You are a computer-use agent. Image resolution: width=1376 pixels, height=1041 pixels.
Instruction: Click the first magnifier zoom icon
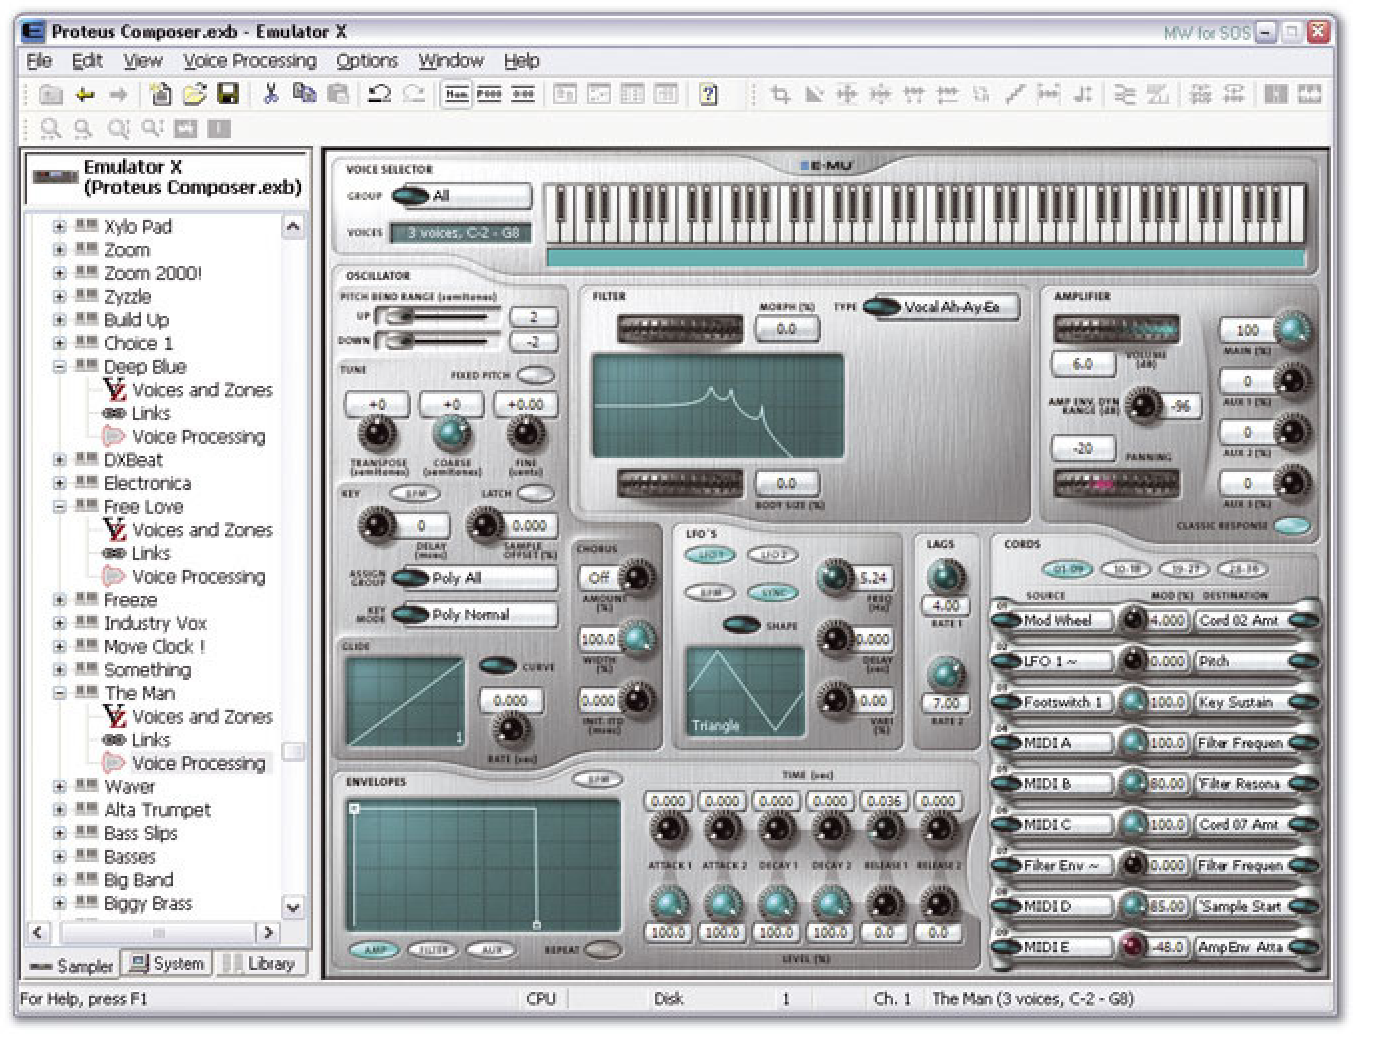tap(50, 128)
